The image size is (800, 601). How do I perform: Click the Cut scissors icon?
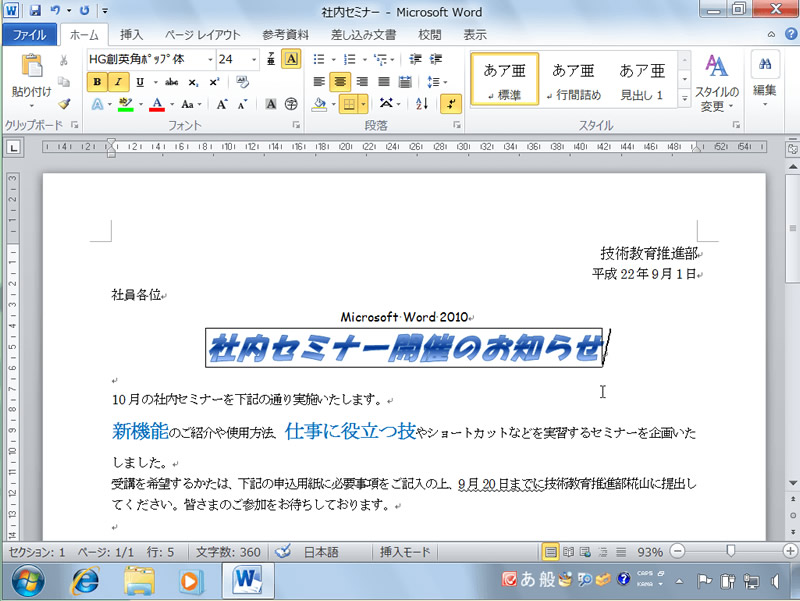tap(64, 61)
